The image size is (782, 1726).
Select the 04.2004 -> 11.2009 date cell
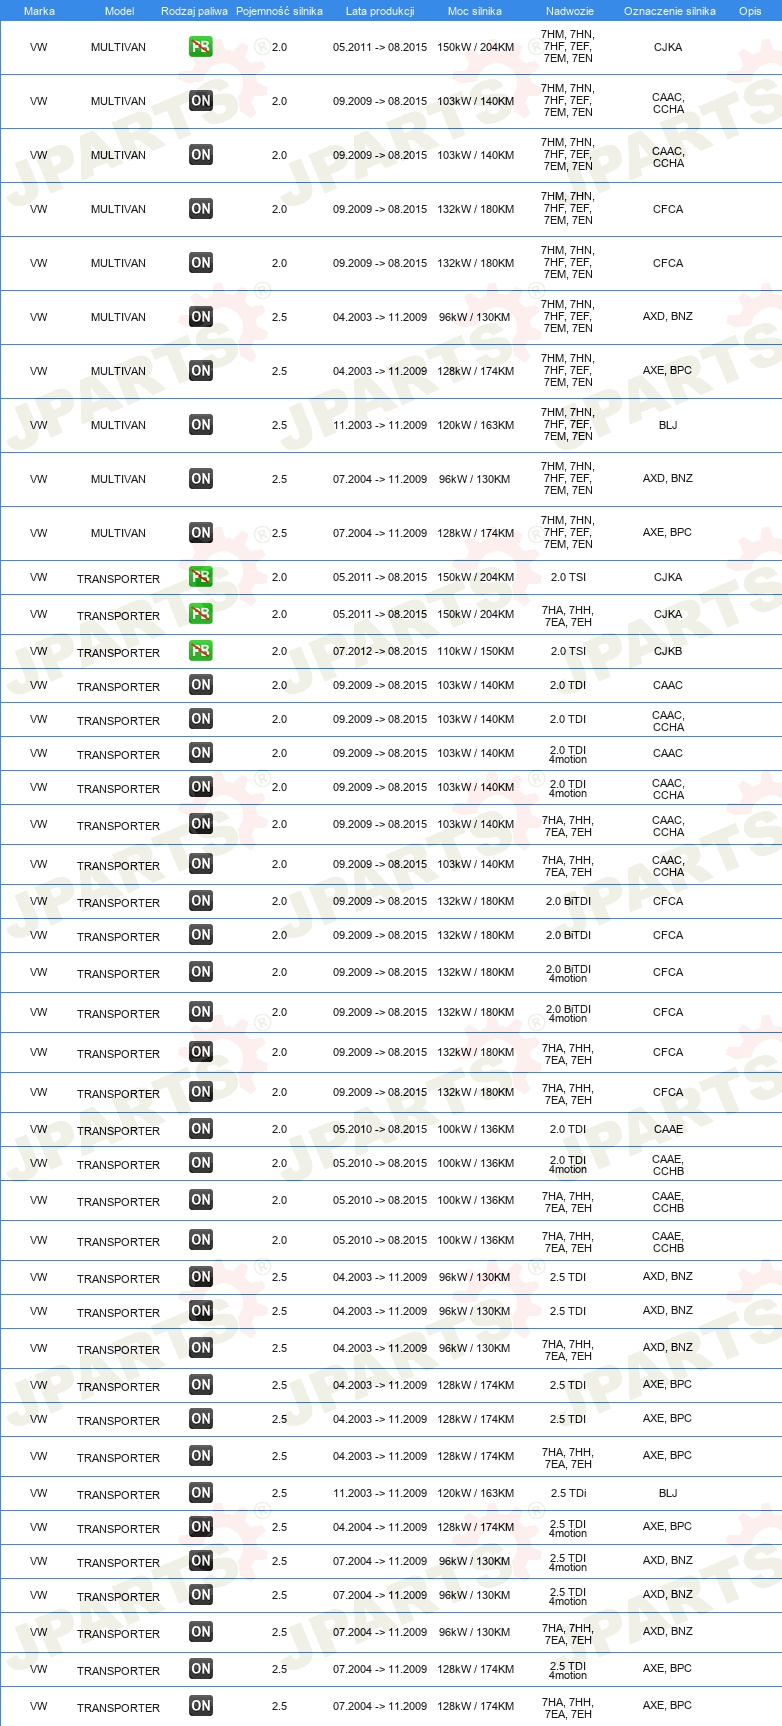(380, 1527)
